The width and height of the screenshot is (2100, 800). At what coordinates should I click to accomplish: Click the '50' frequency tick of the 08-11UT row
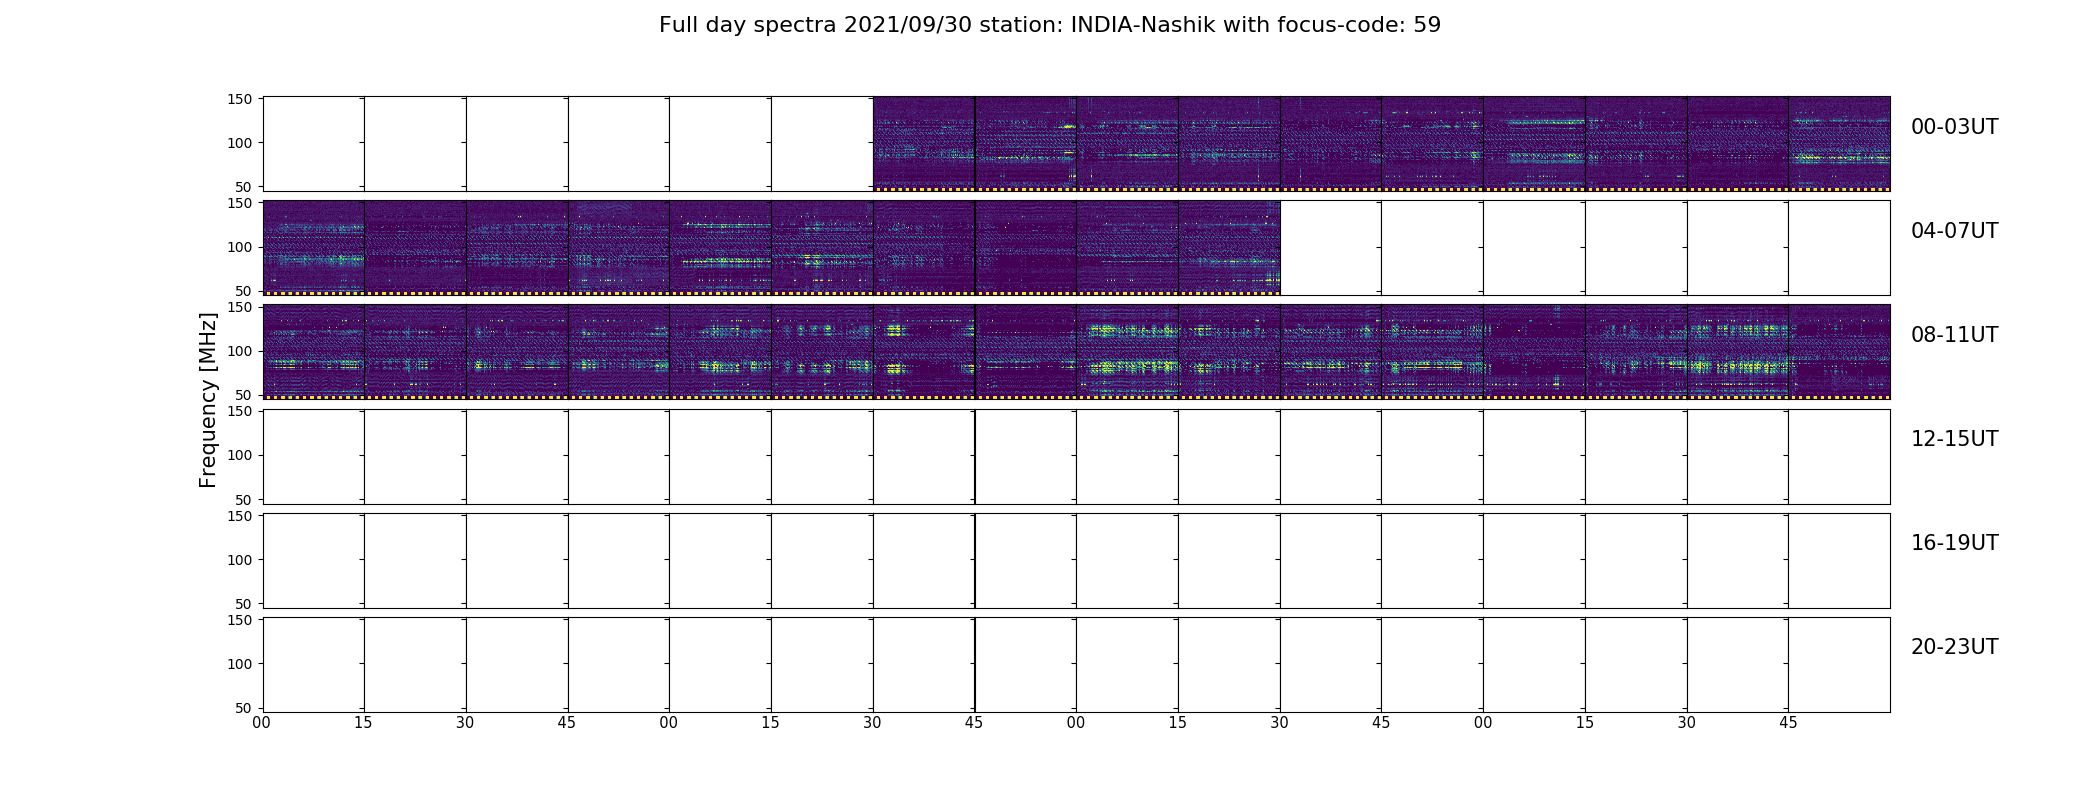pos(244,395)
